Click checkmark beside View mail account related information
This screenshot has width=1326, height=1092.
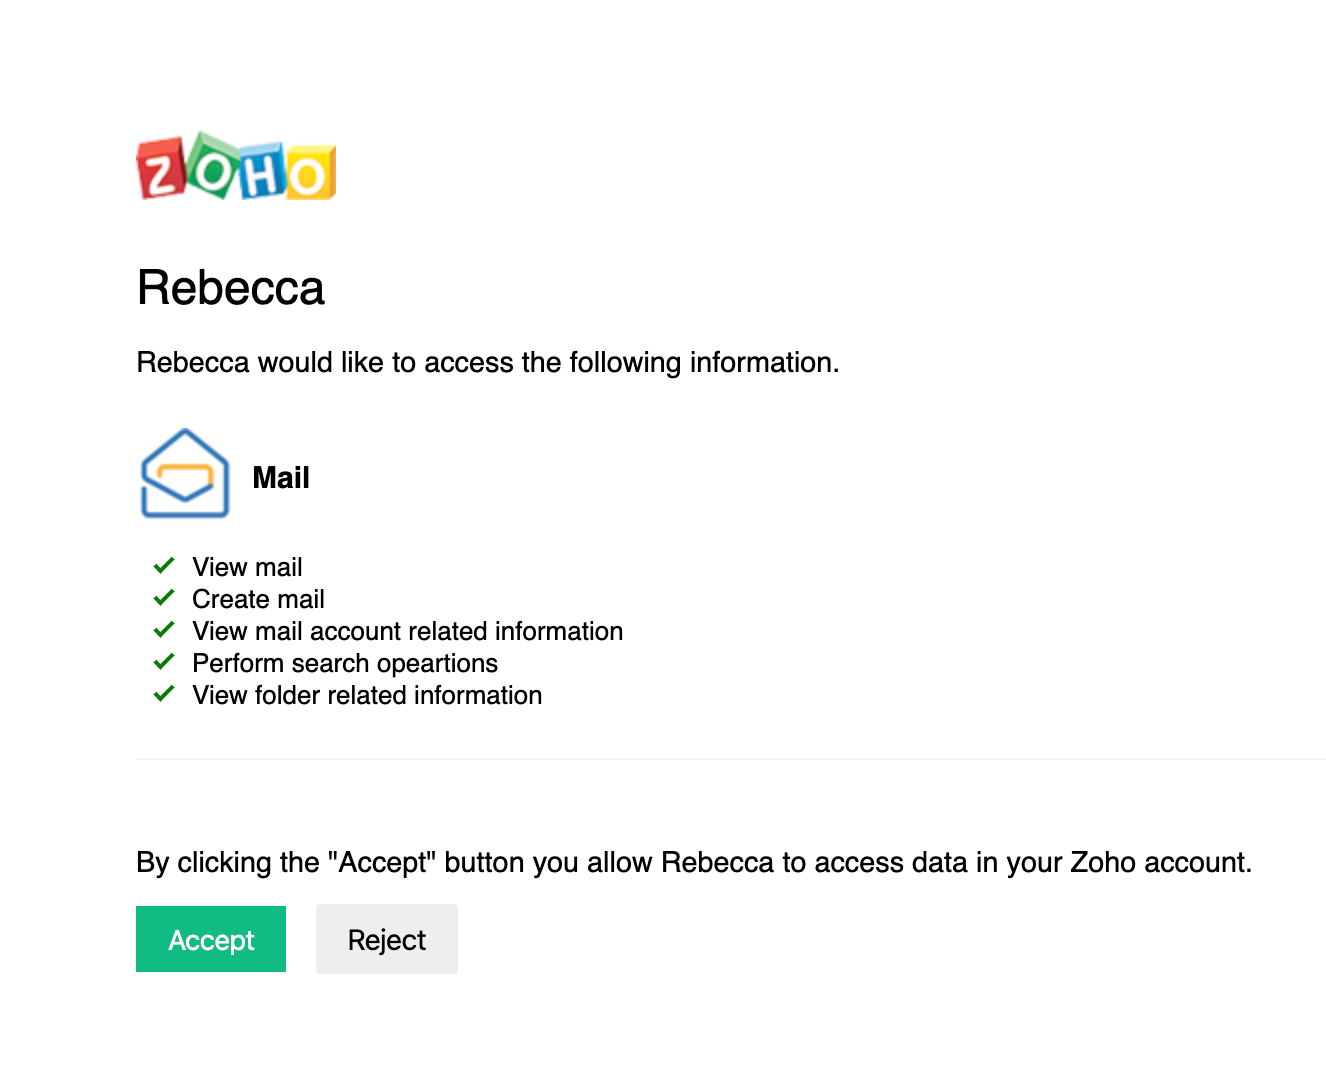click(164, 630)
